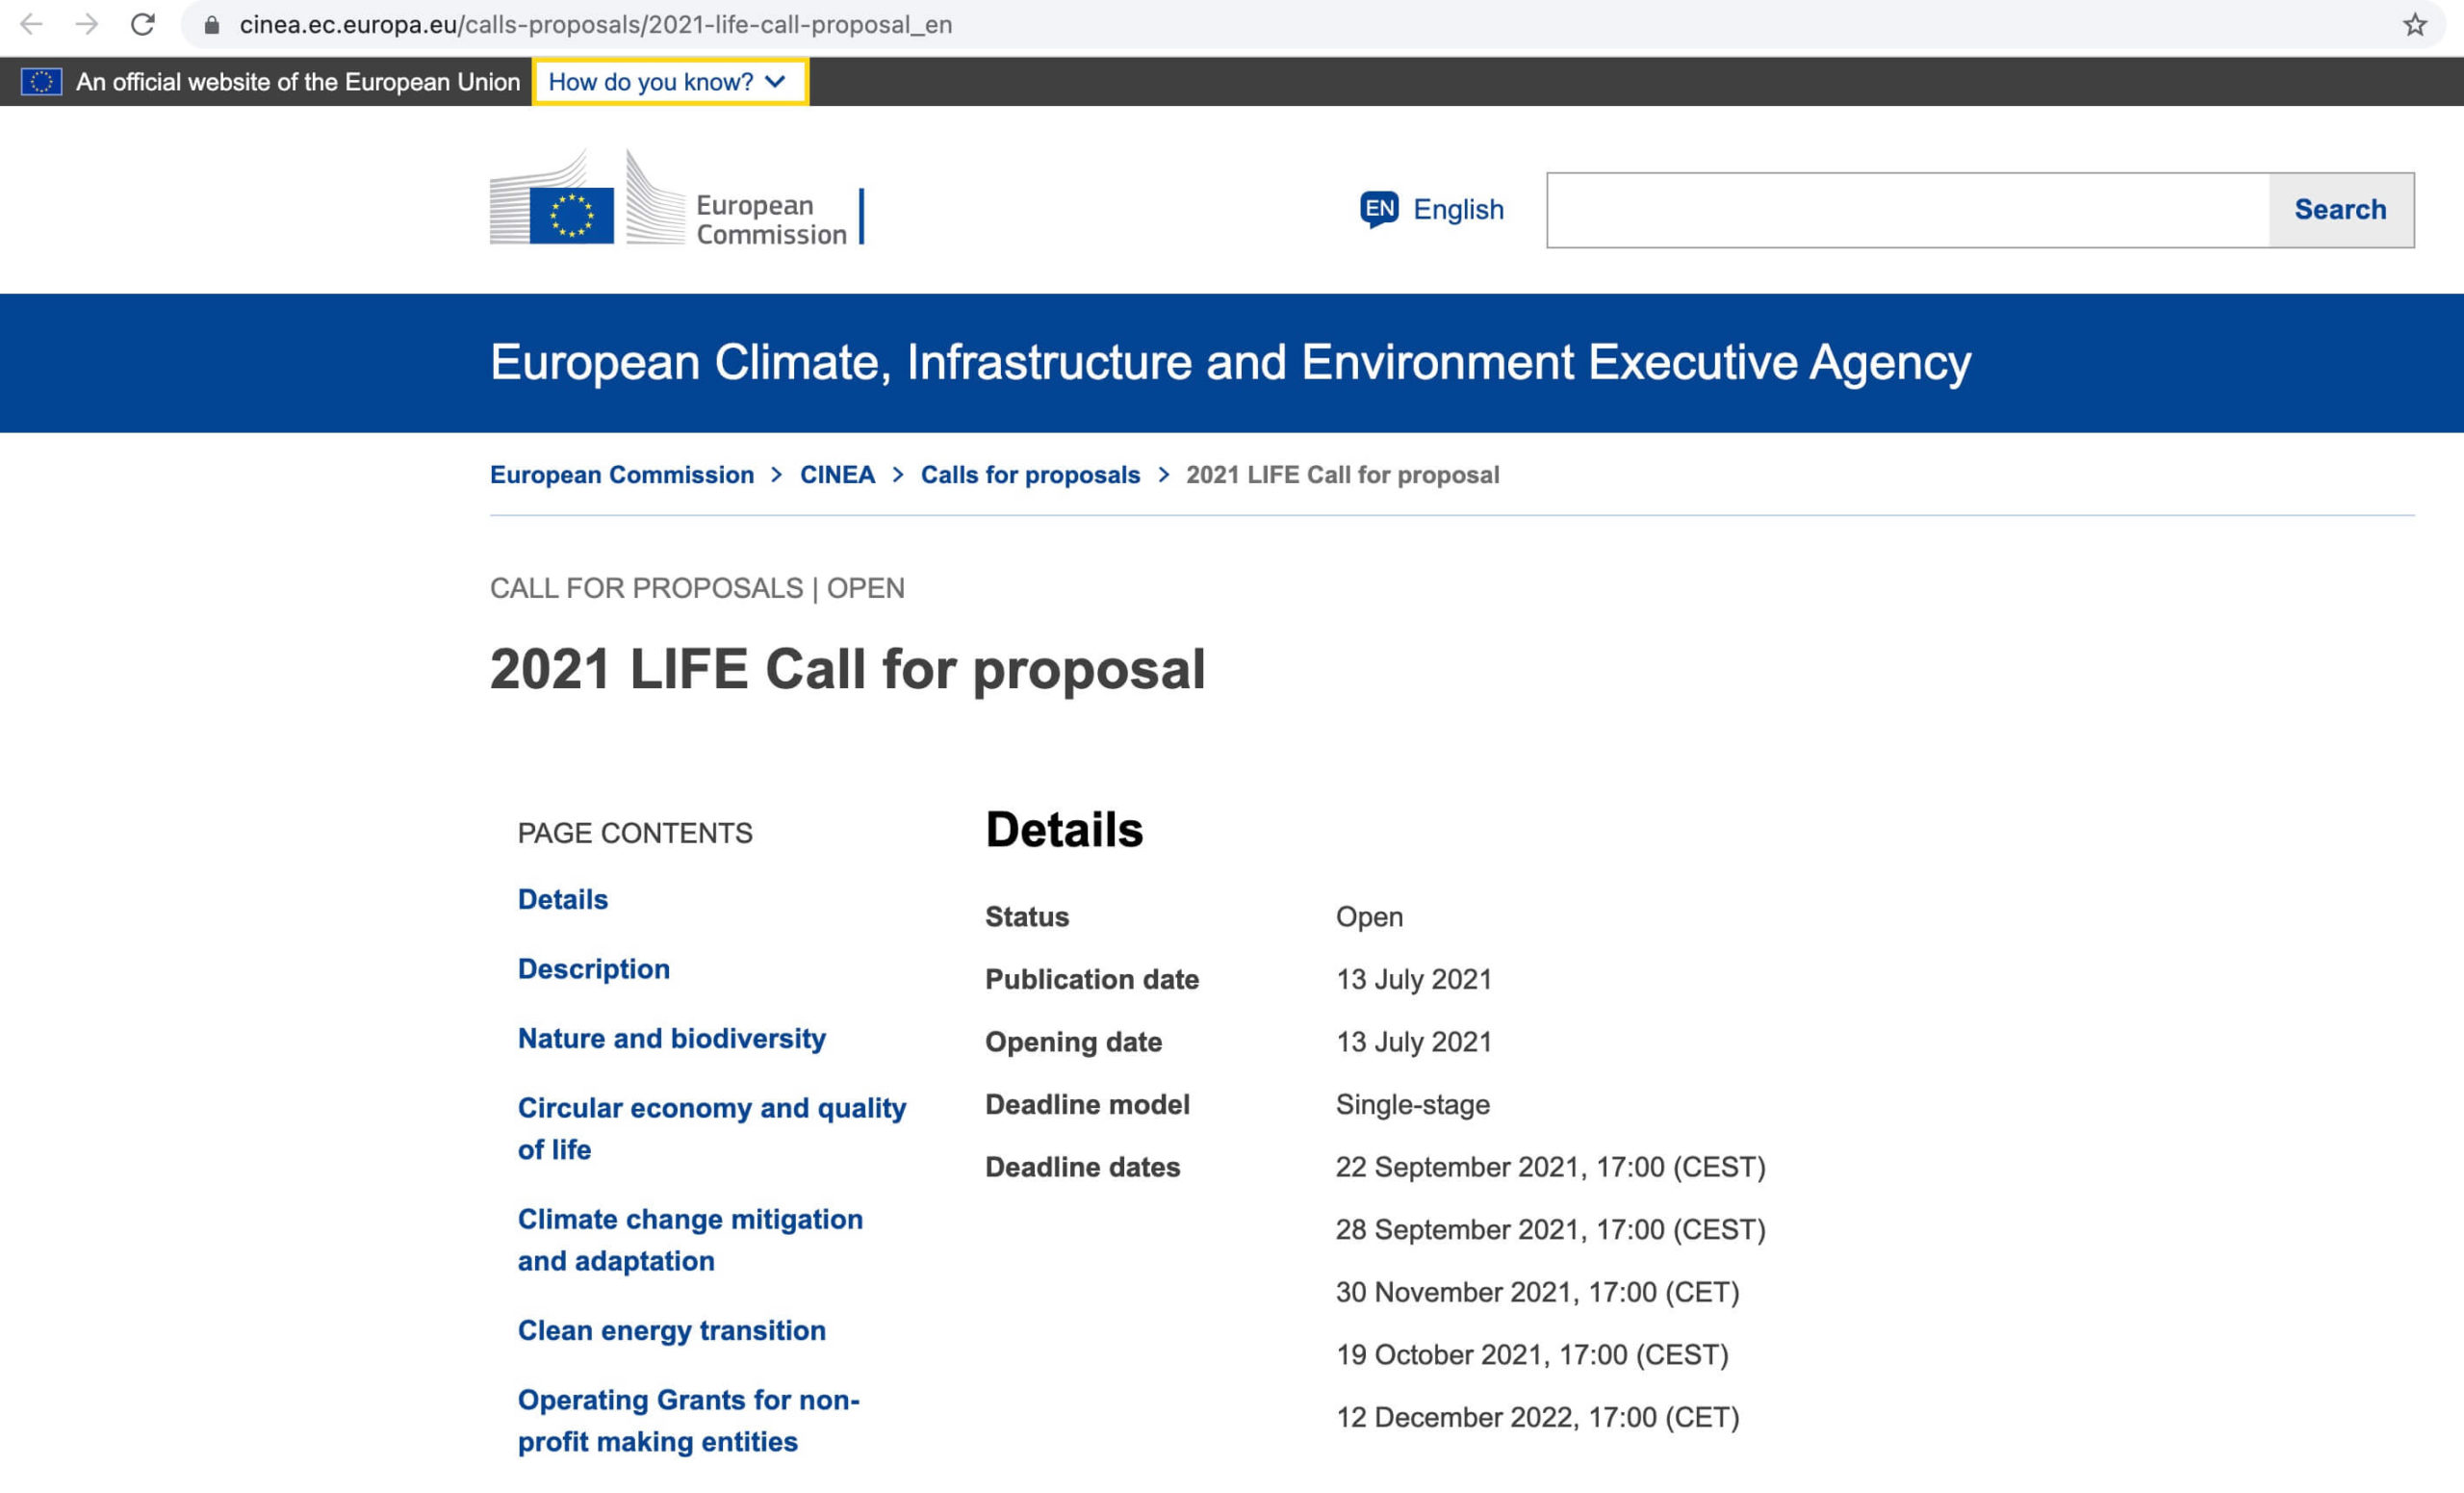Click the 'Deadline model' label
This screenshot has height=1493, width=2464.
pos(1087,1104)
